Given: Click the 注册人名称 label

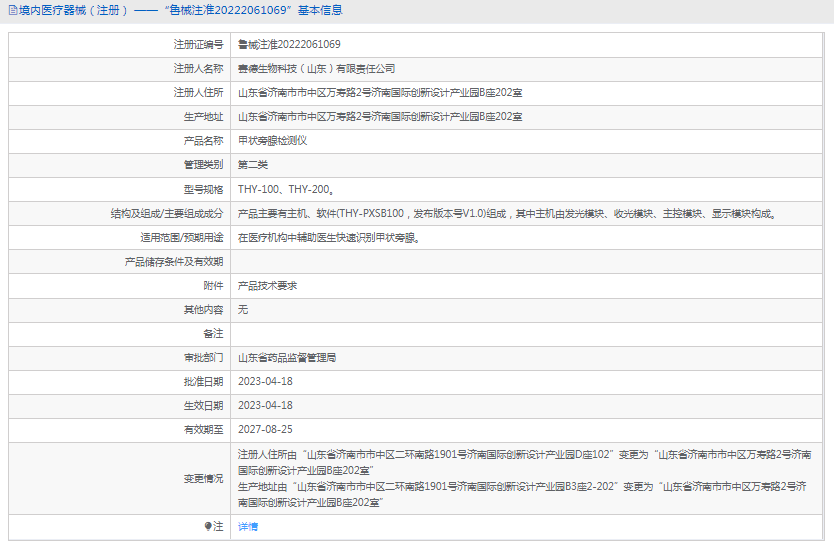Looking at the screenshot, I should click(x=198, y=69).
